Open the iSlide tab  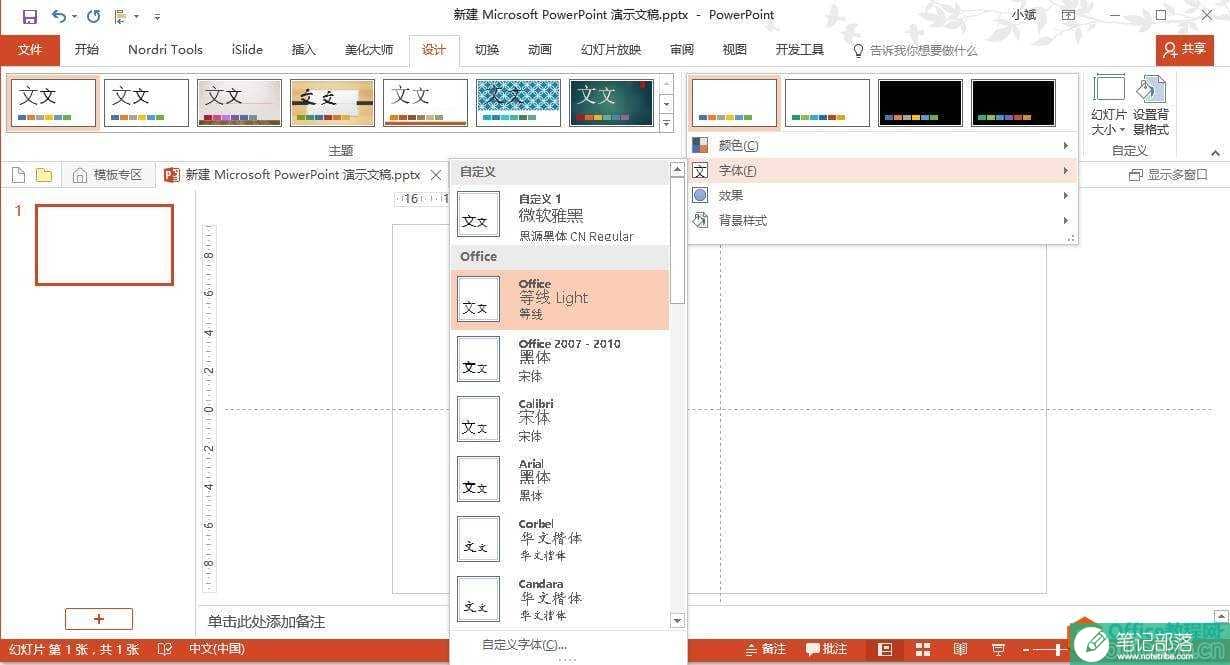247,49
